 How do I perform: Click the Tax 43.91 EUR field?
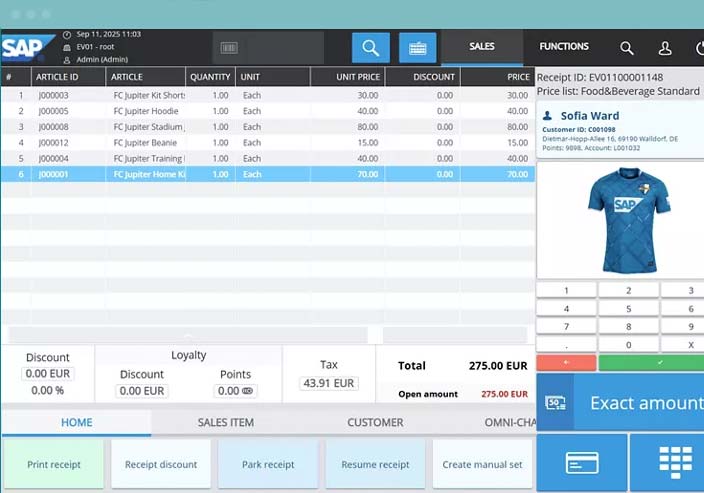click(329, 383)
